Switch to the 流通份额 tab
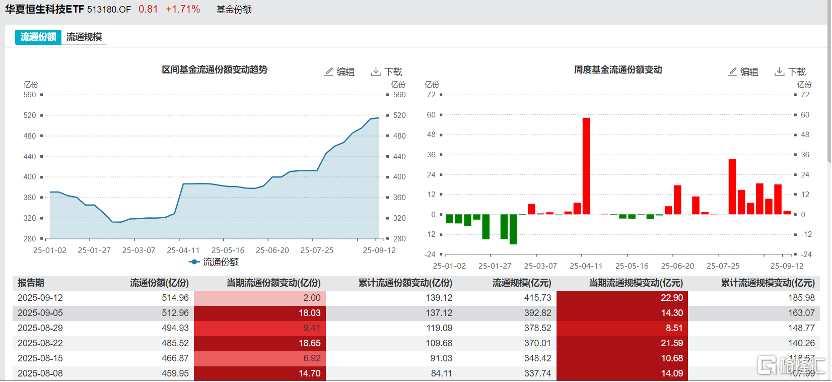This screenshot has width=832, height=382. click(38, 37)
